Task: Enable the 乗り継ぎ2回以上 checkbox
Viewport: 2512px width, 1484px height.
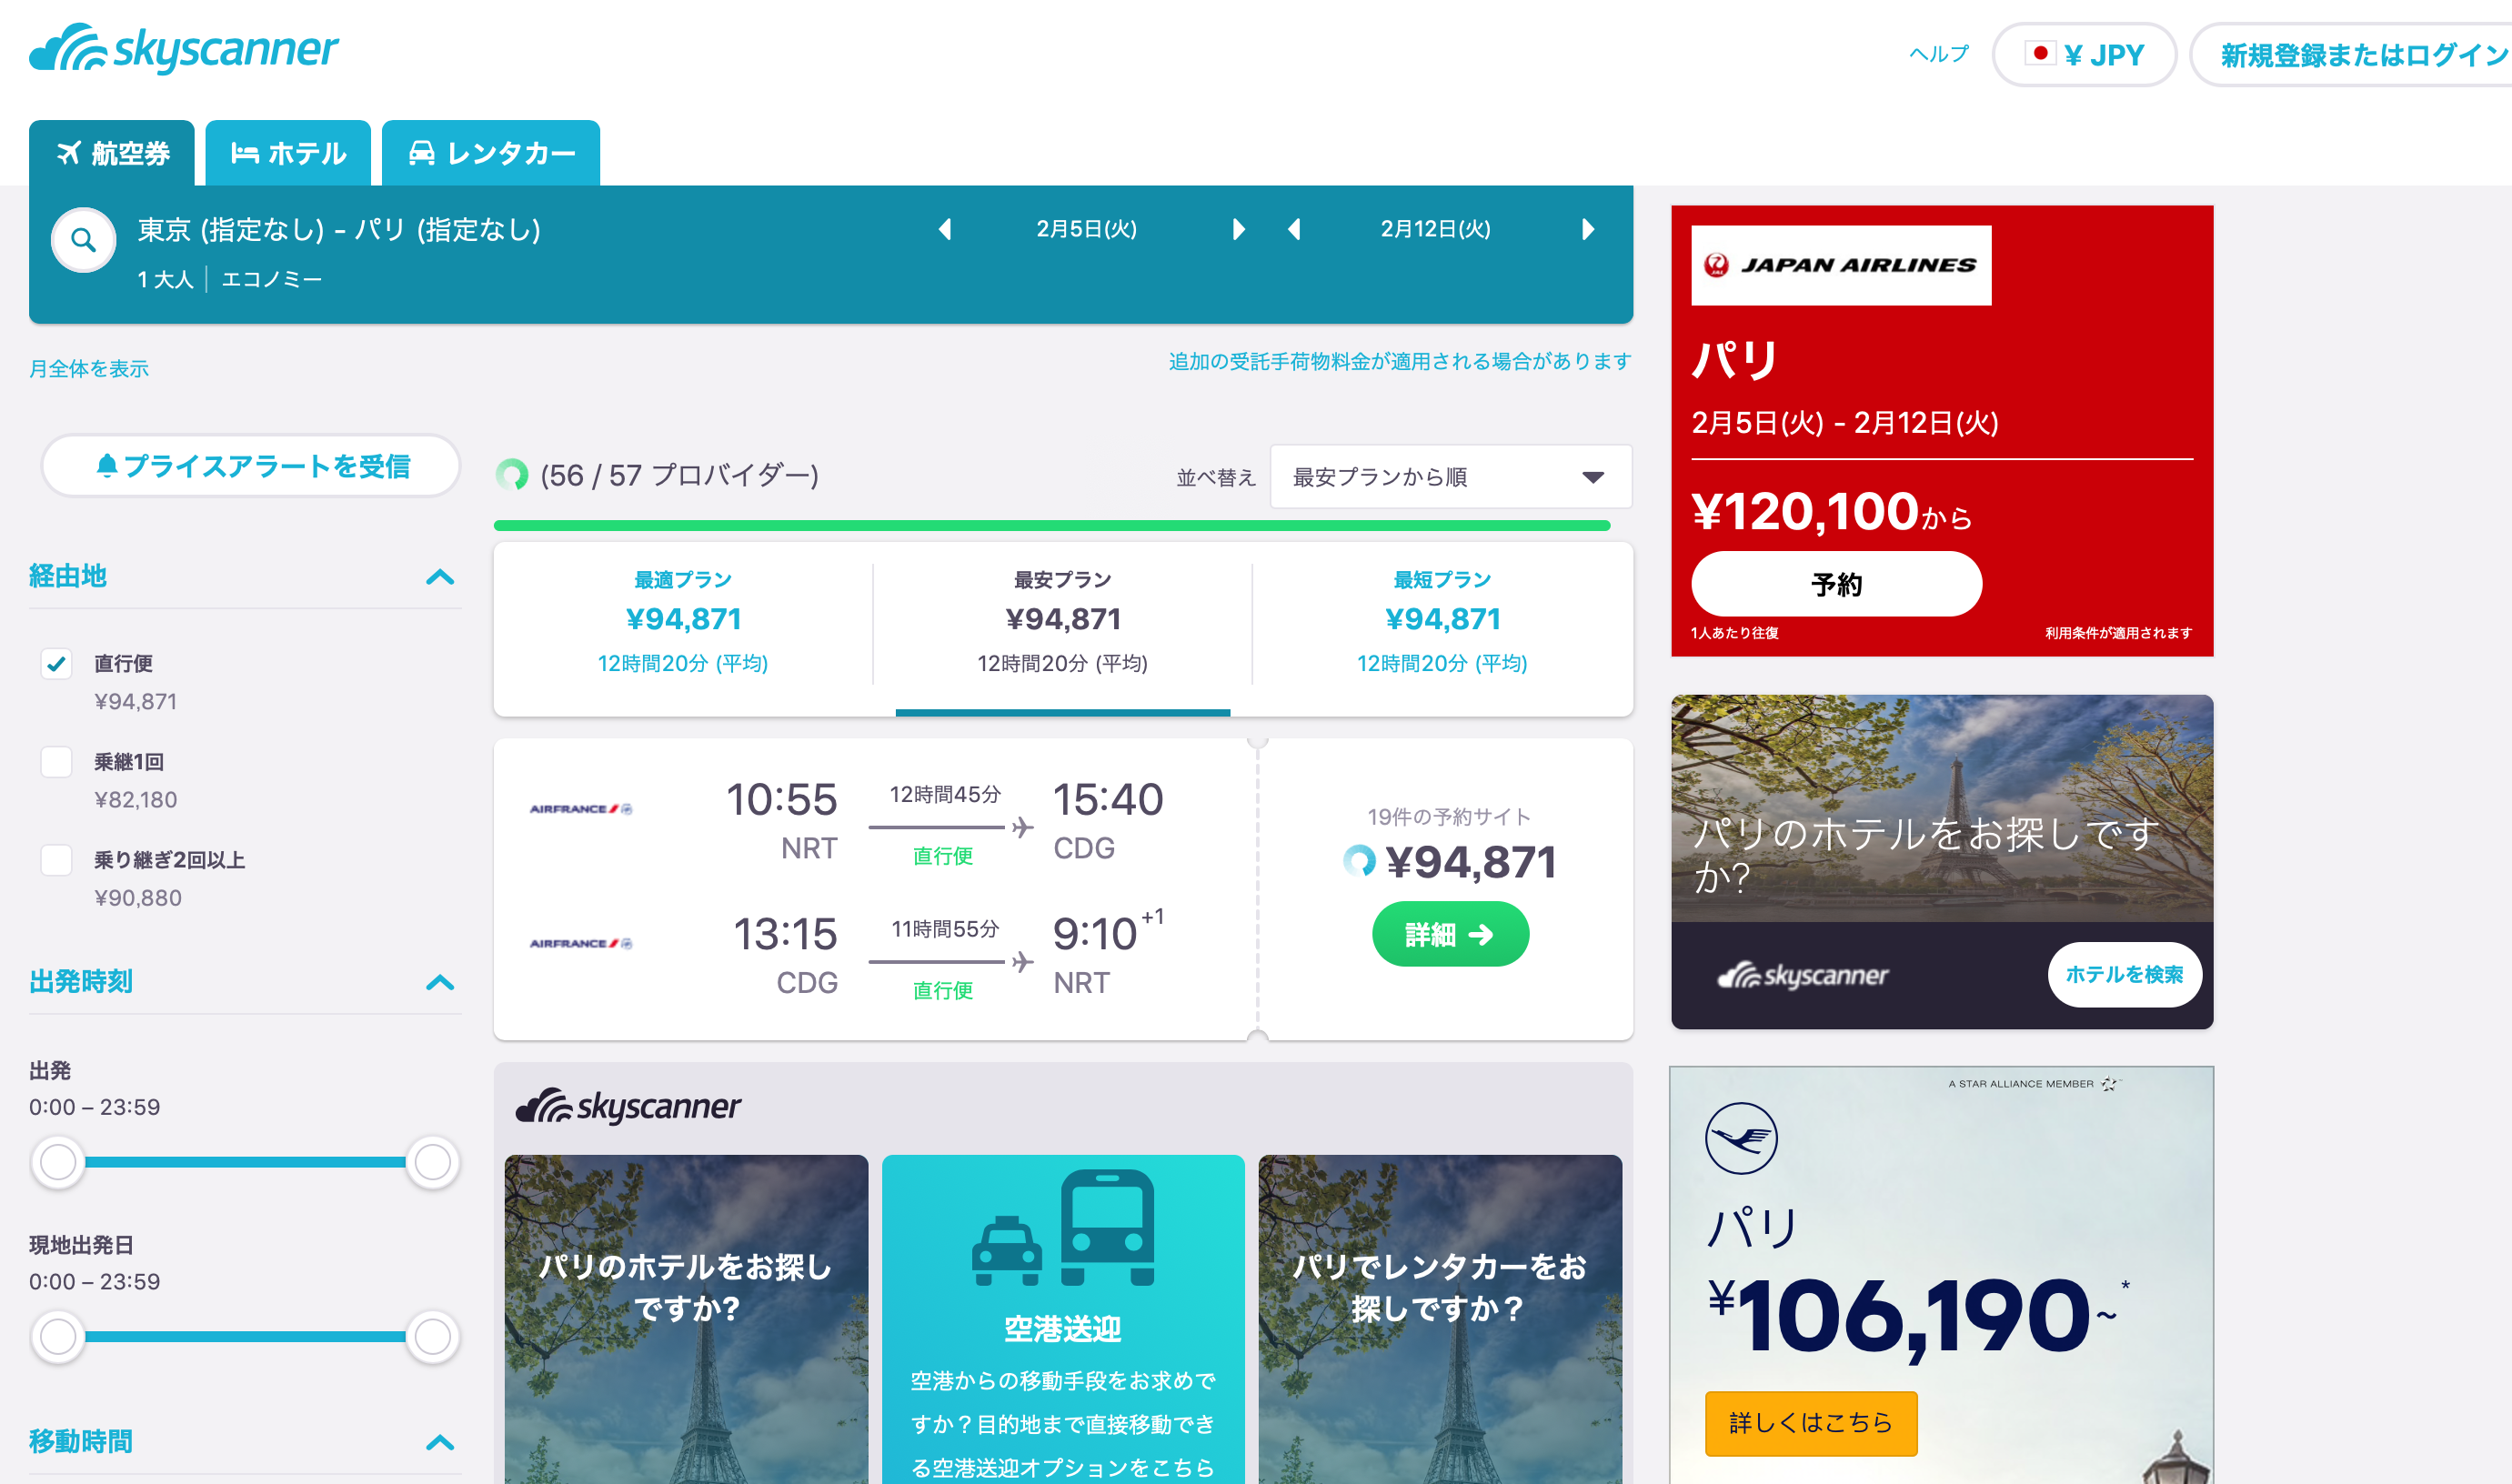Action: (57, 859)
